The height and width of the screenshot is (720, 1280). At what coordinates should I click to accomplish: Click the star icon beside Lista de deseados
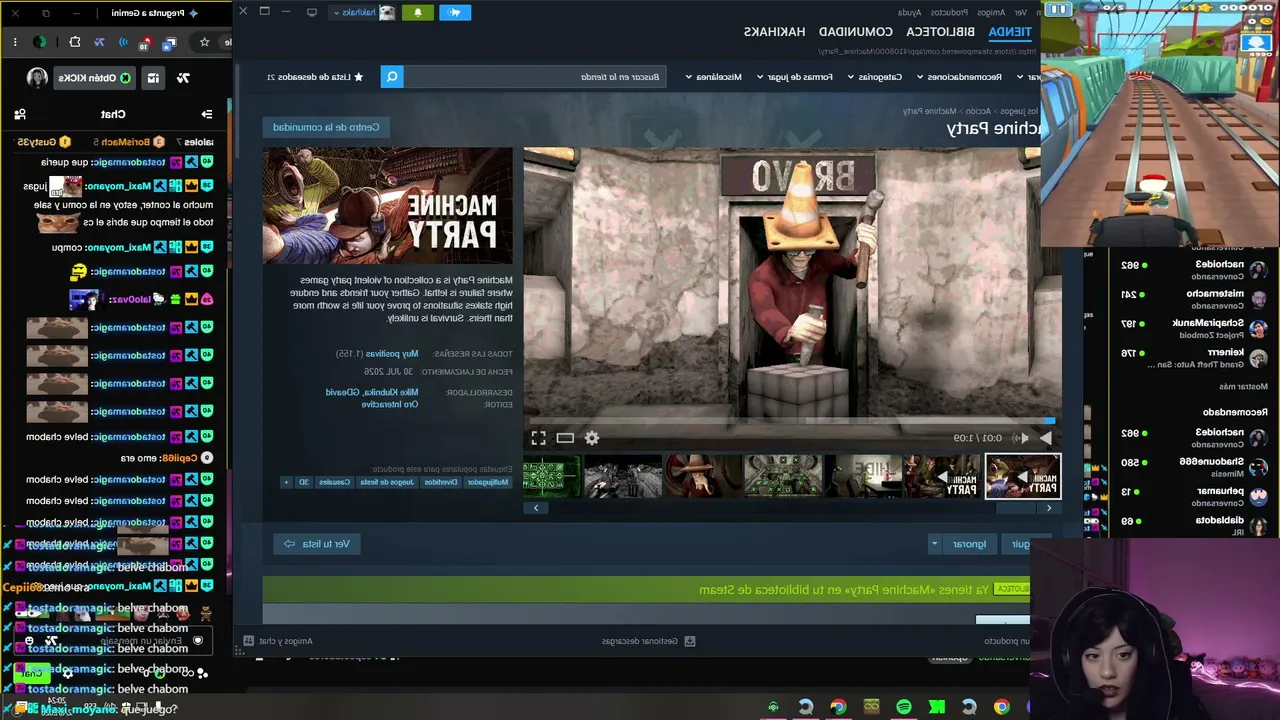pyautogui.click(x=359, y=76)
